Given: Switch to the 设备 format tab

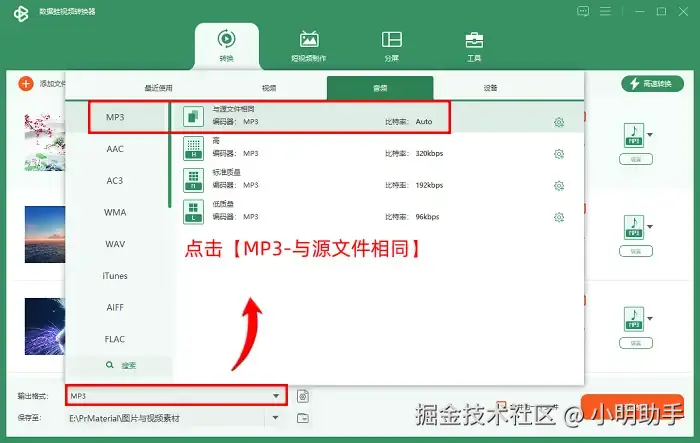Looking at the screenshot, I should [490, 88].
